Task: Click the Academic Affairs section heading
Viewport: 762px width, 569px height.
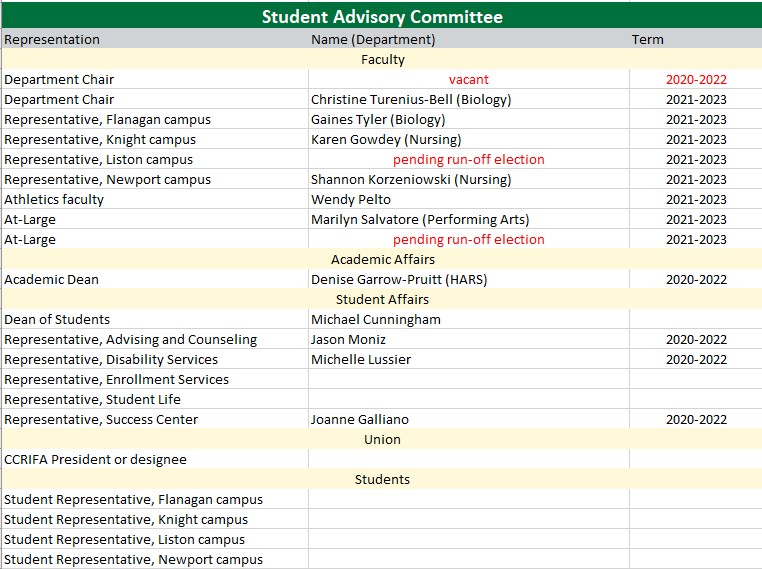Action: [381, 260]
